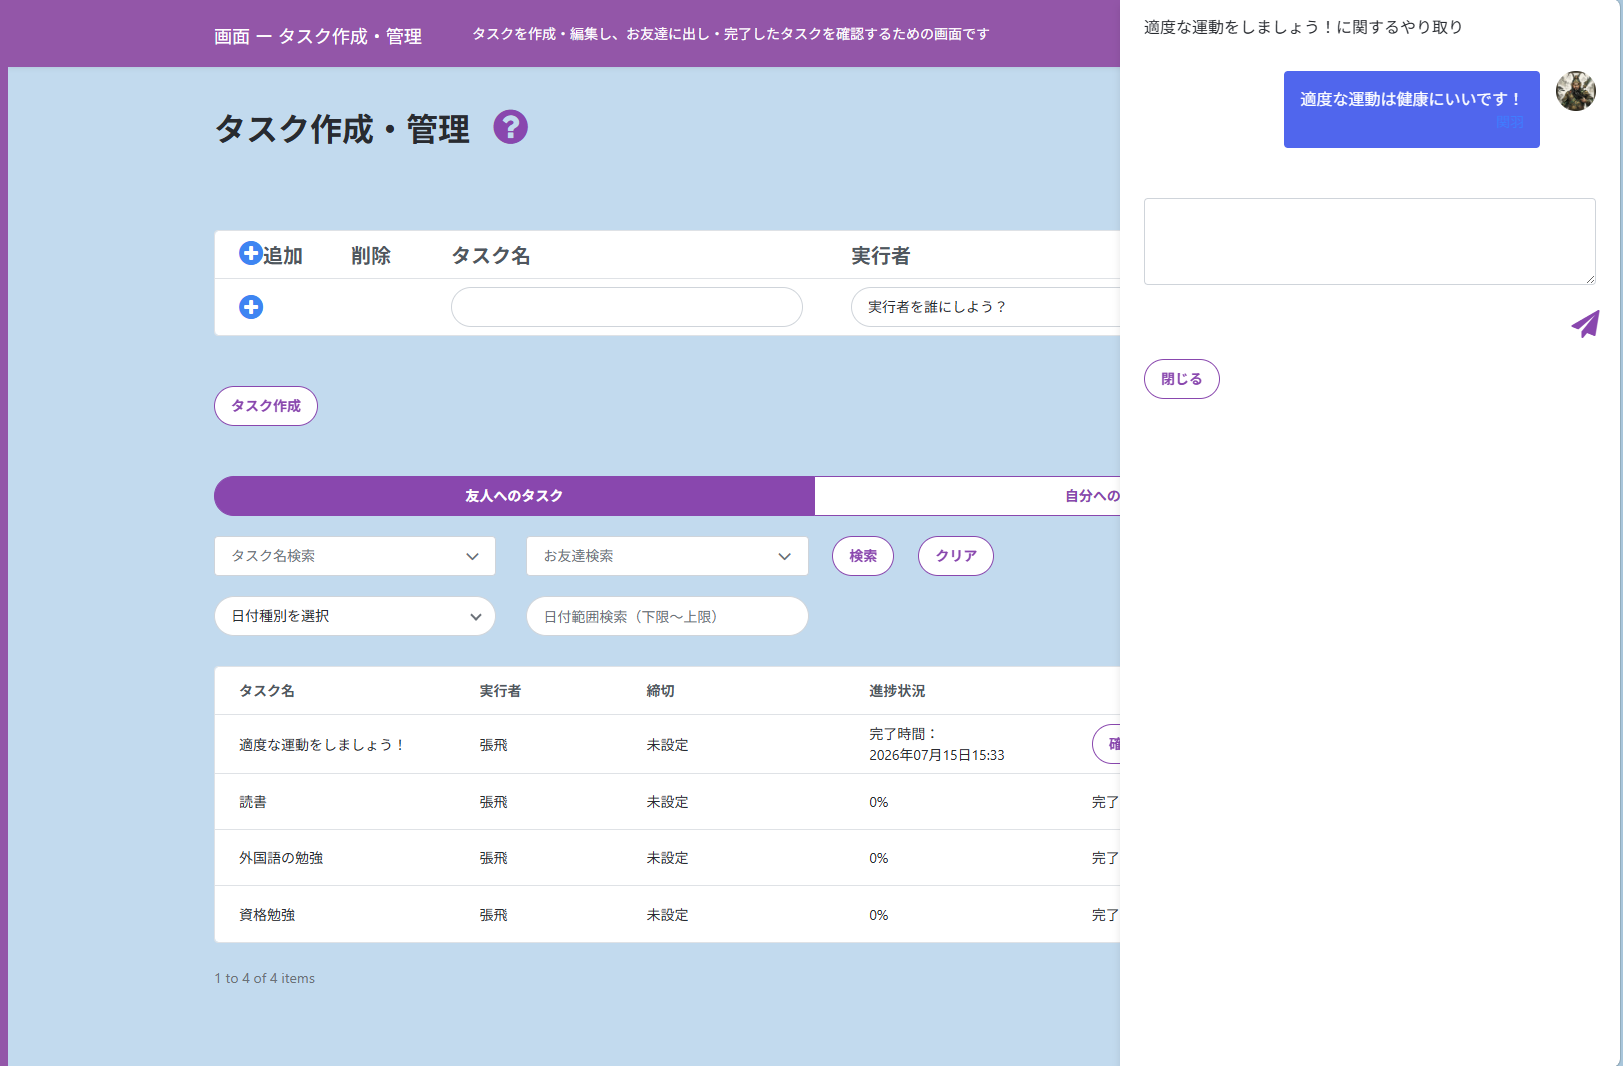Click the 検索 button
This screenshot has width=1623, height=1066.
[863, 556]
